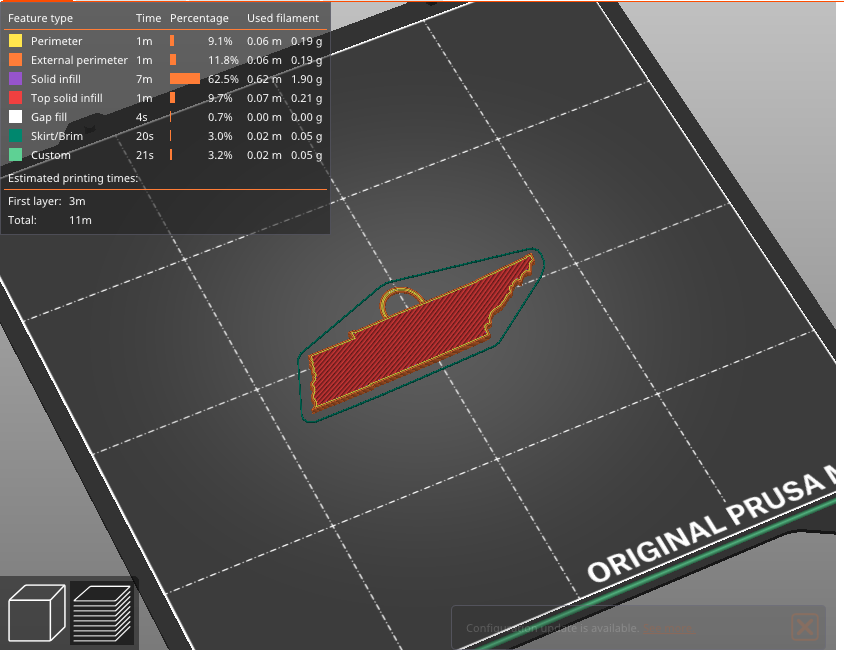Screen dimensions: 844x651
Task: Toggle External perimeter feature visibility by its label
Action: 79,60
